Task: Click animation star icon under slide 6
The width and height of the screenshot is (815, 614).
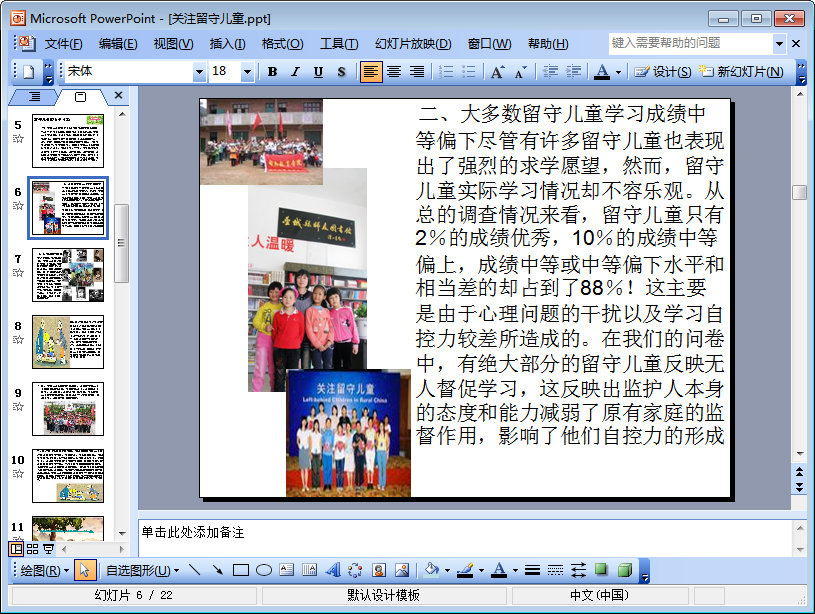Action: click(x=18, y=205)
